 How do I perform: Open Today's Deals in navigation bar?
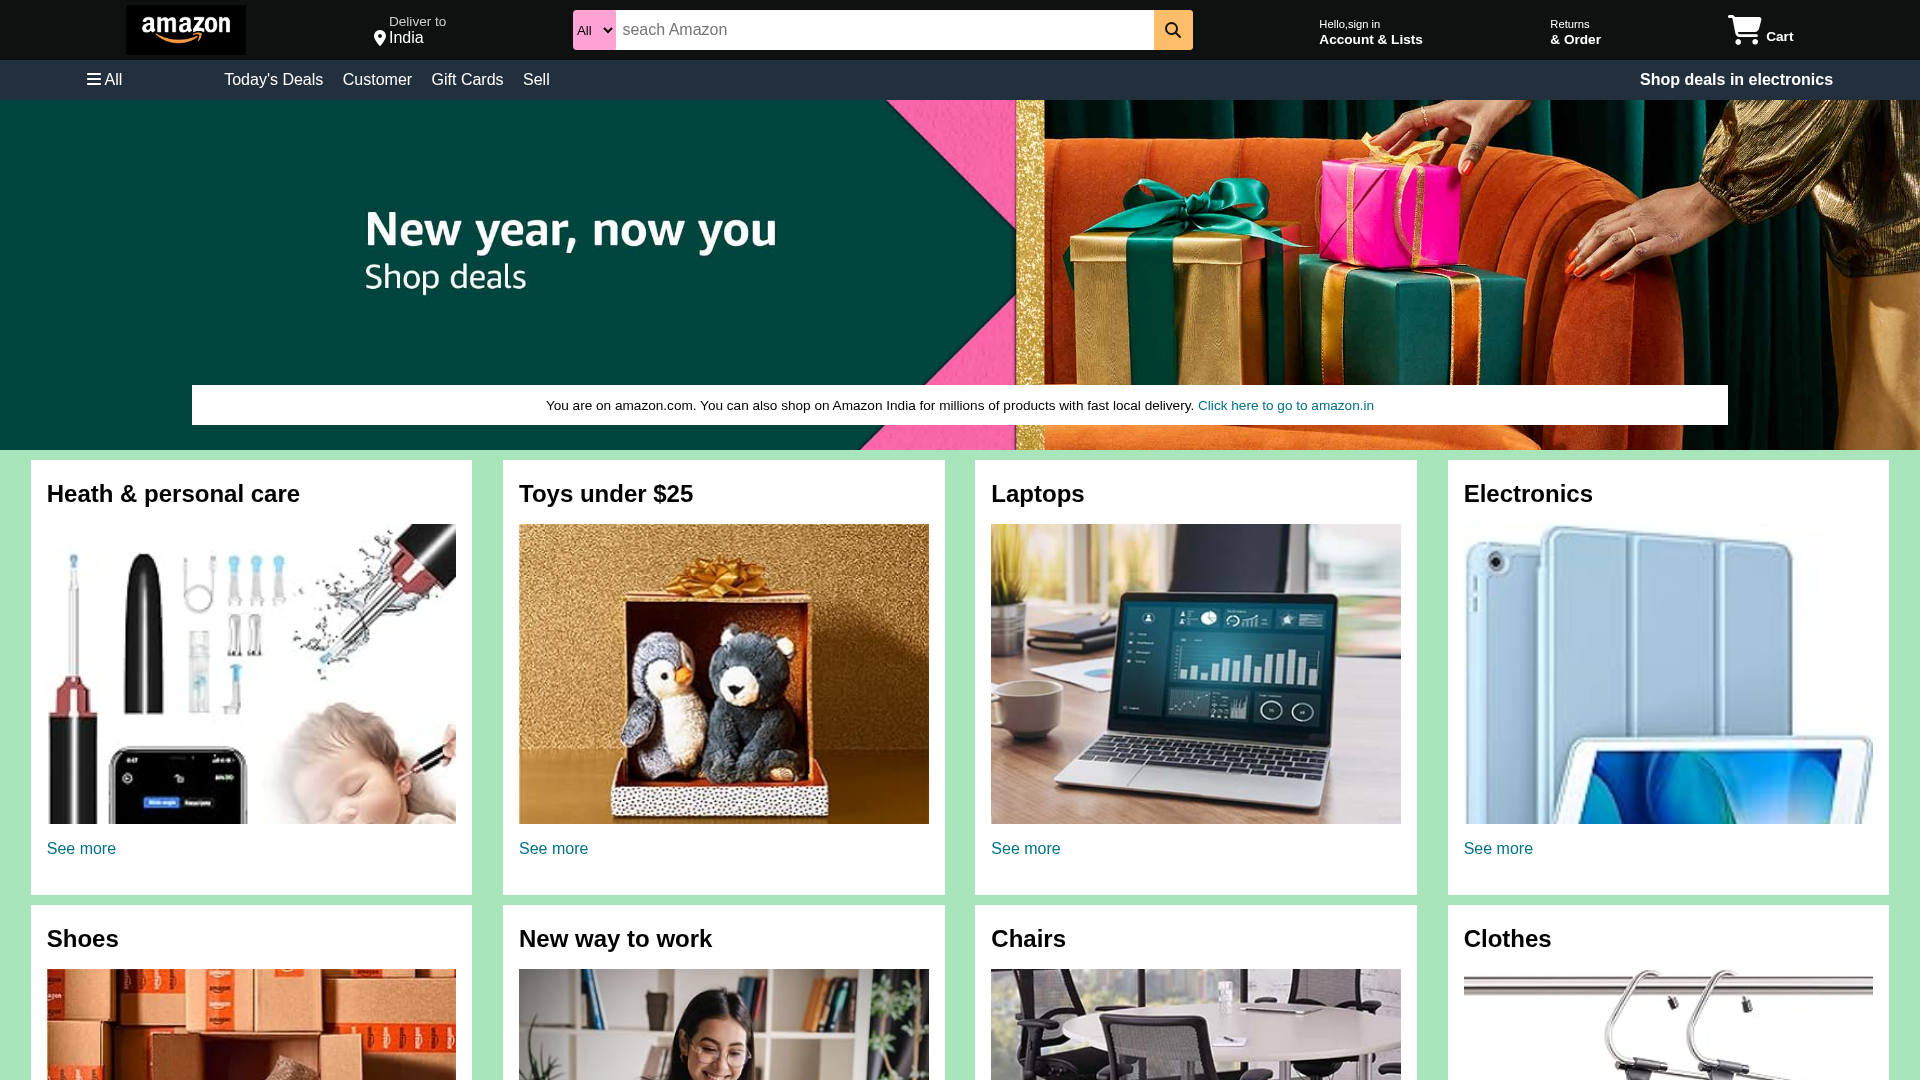tap(273, 79)
